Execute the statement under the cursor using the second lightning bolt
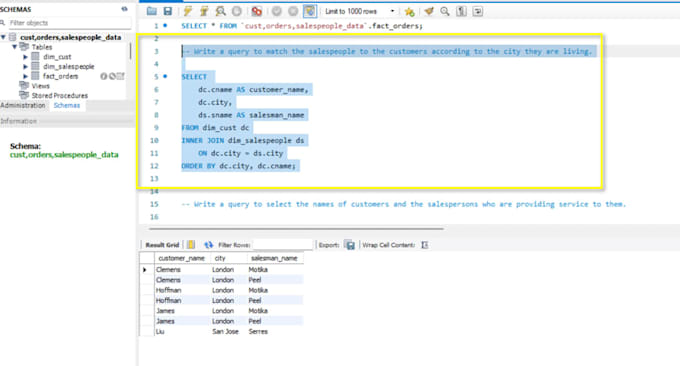The height and width of the screenshot is (366, 680). 203,11
